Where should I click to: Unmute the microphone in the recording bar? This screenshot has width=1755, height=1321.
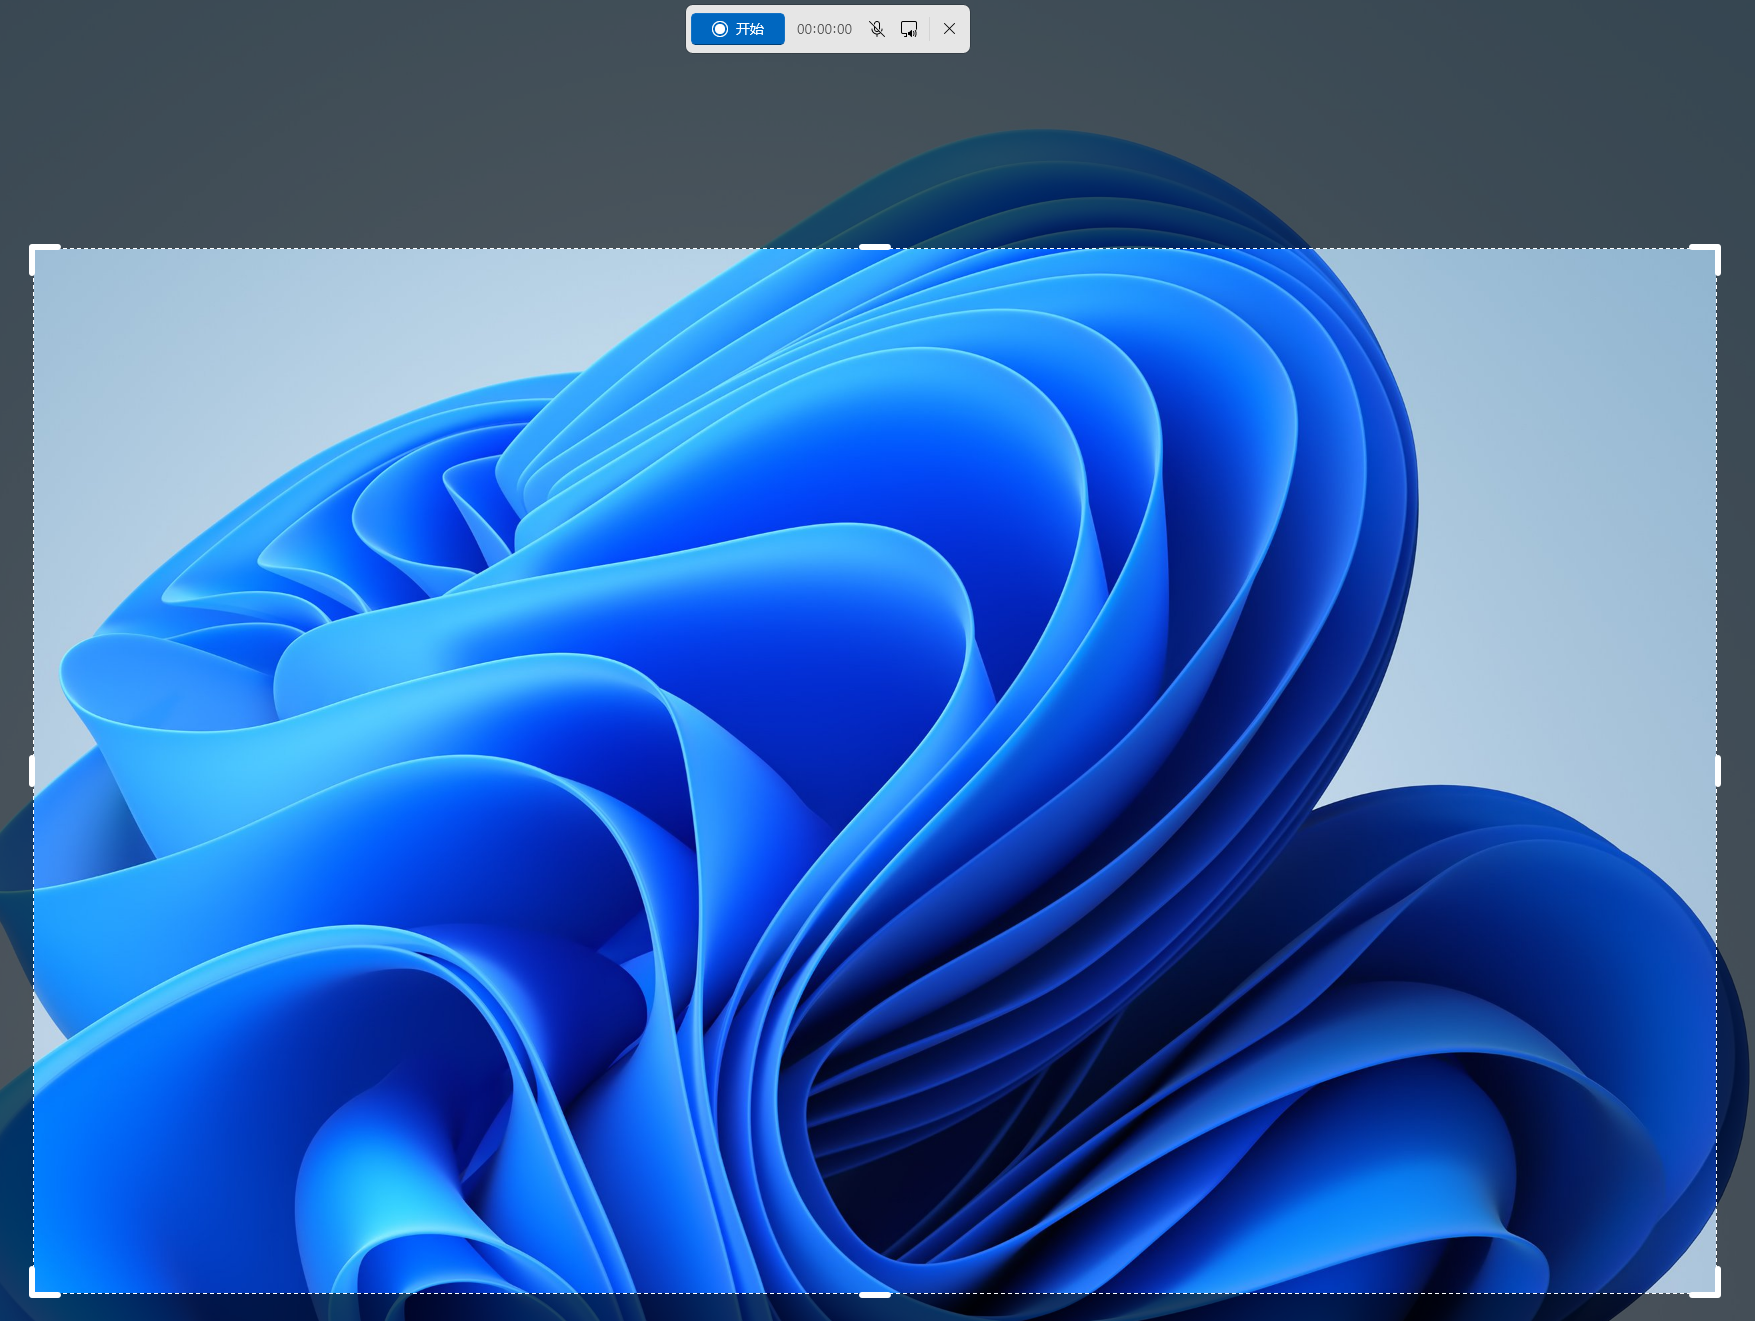(877, 29)
